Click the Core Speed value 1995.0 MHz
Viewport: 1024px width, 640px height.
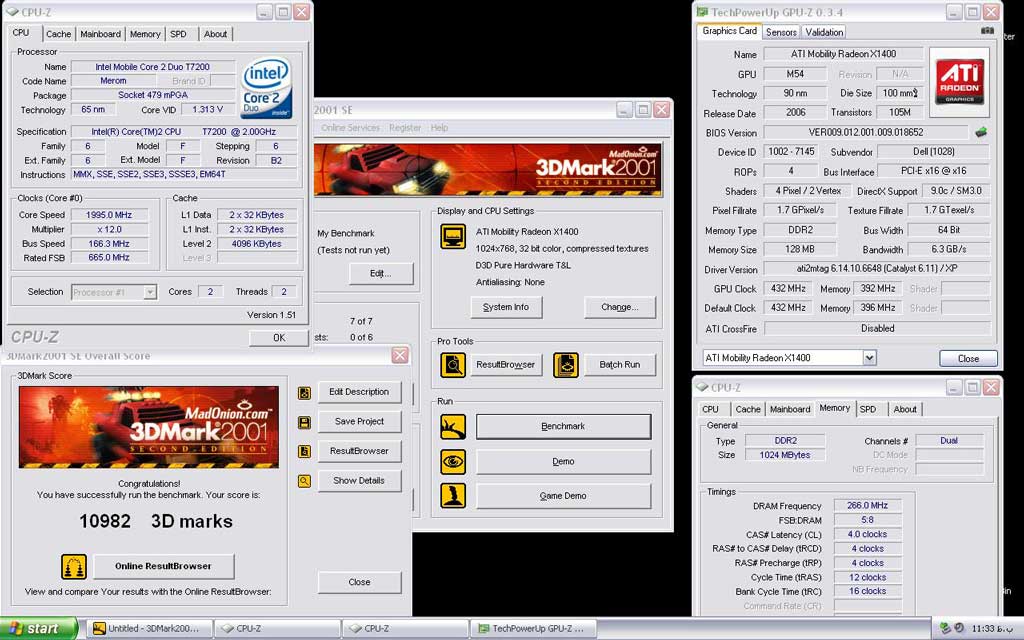(109, 215)
